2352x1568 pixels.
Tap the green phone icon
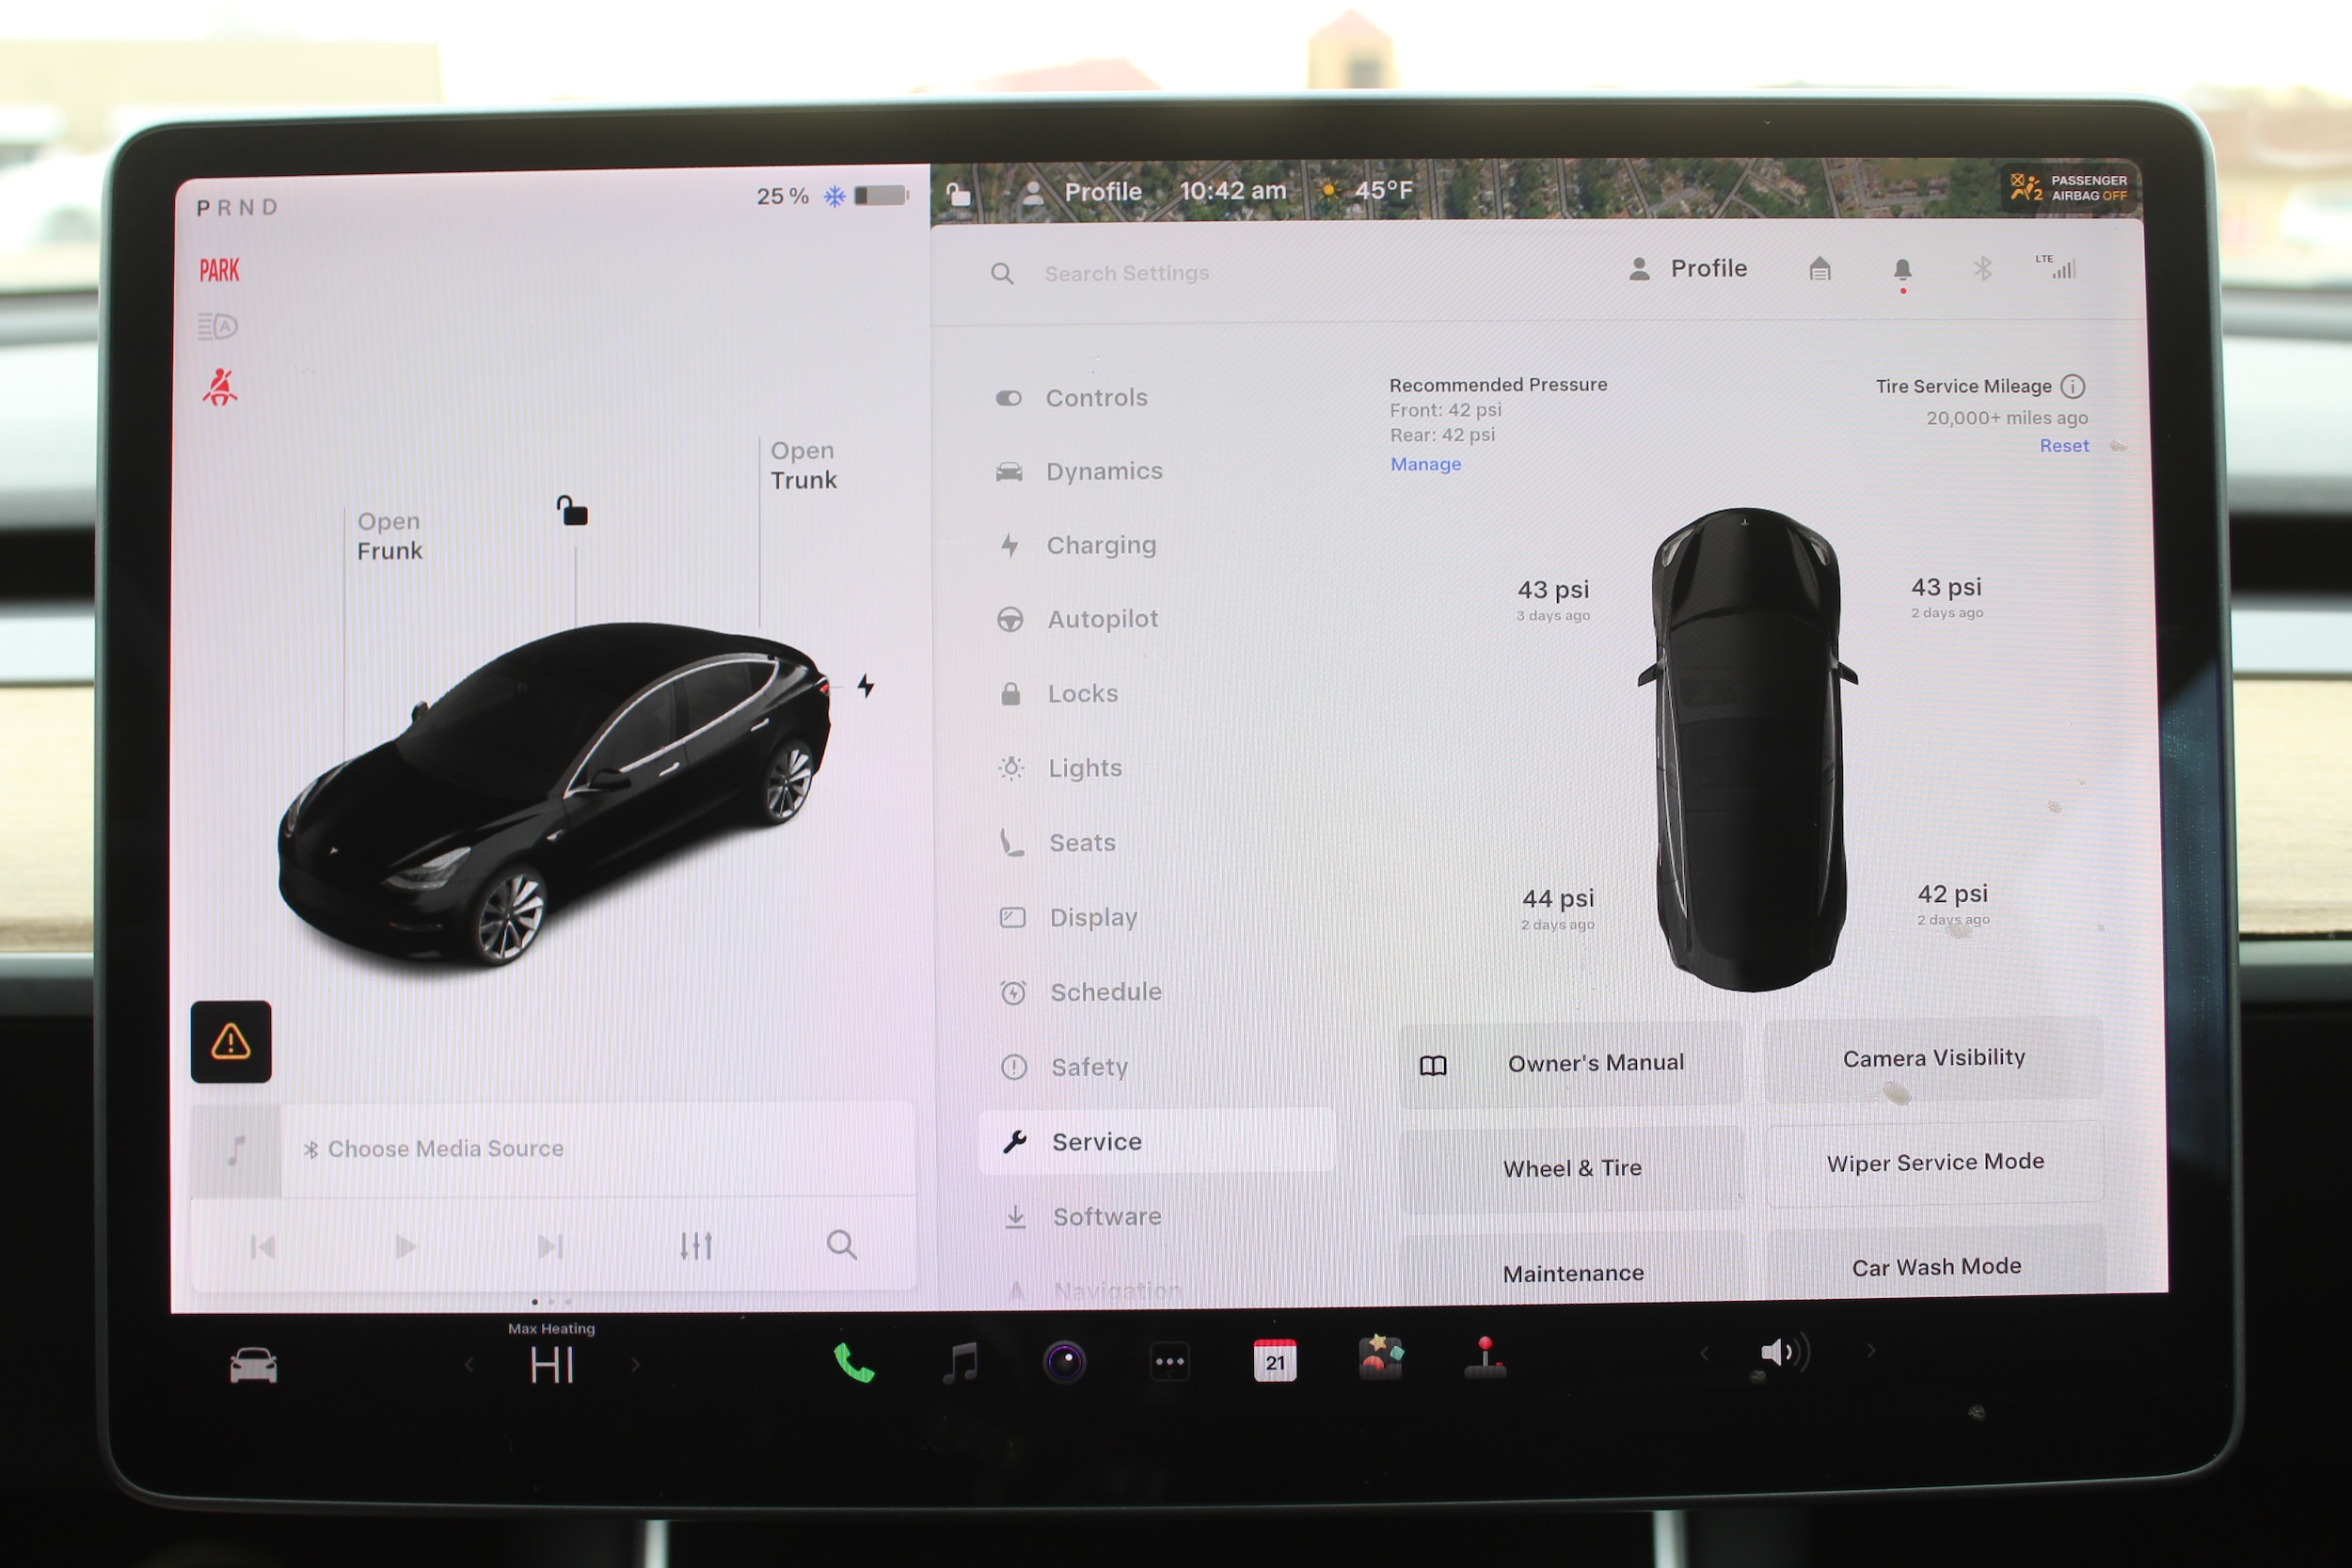pyautogui.click(x=853, y=1362)
